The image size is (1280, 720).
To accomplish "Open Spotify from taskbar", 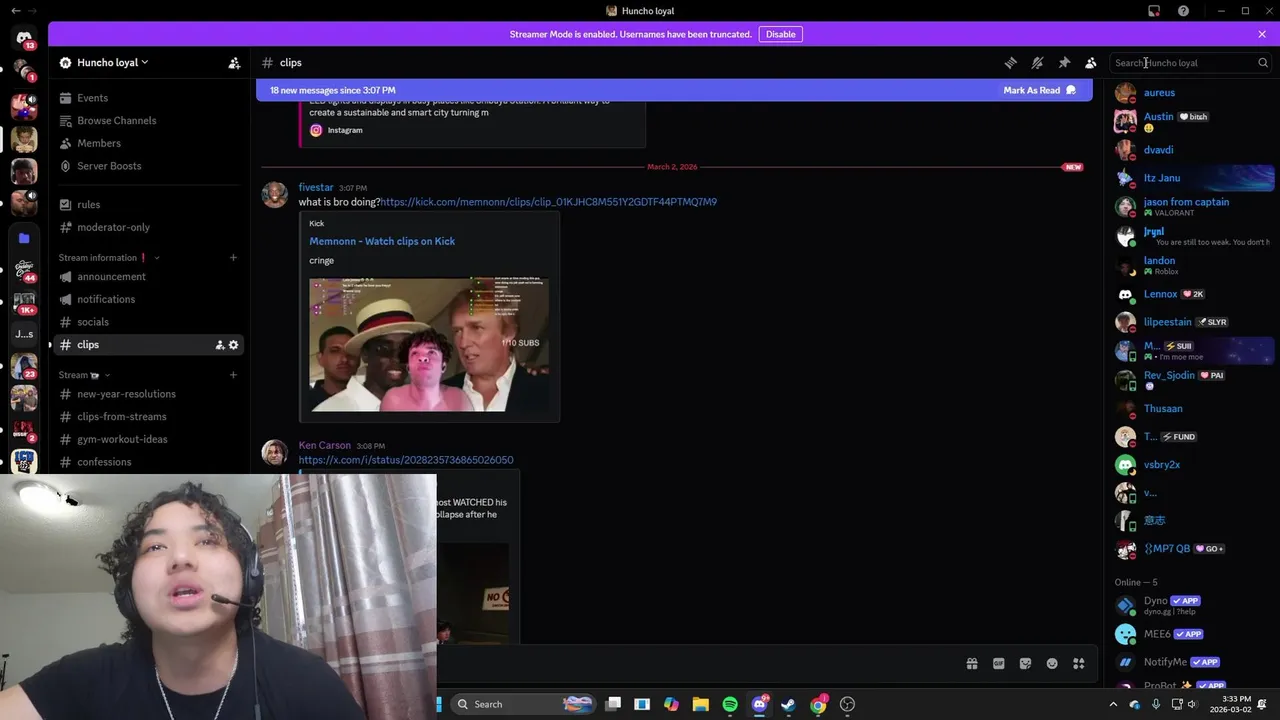I will tap(730, 704).
